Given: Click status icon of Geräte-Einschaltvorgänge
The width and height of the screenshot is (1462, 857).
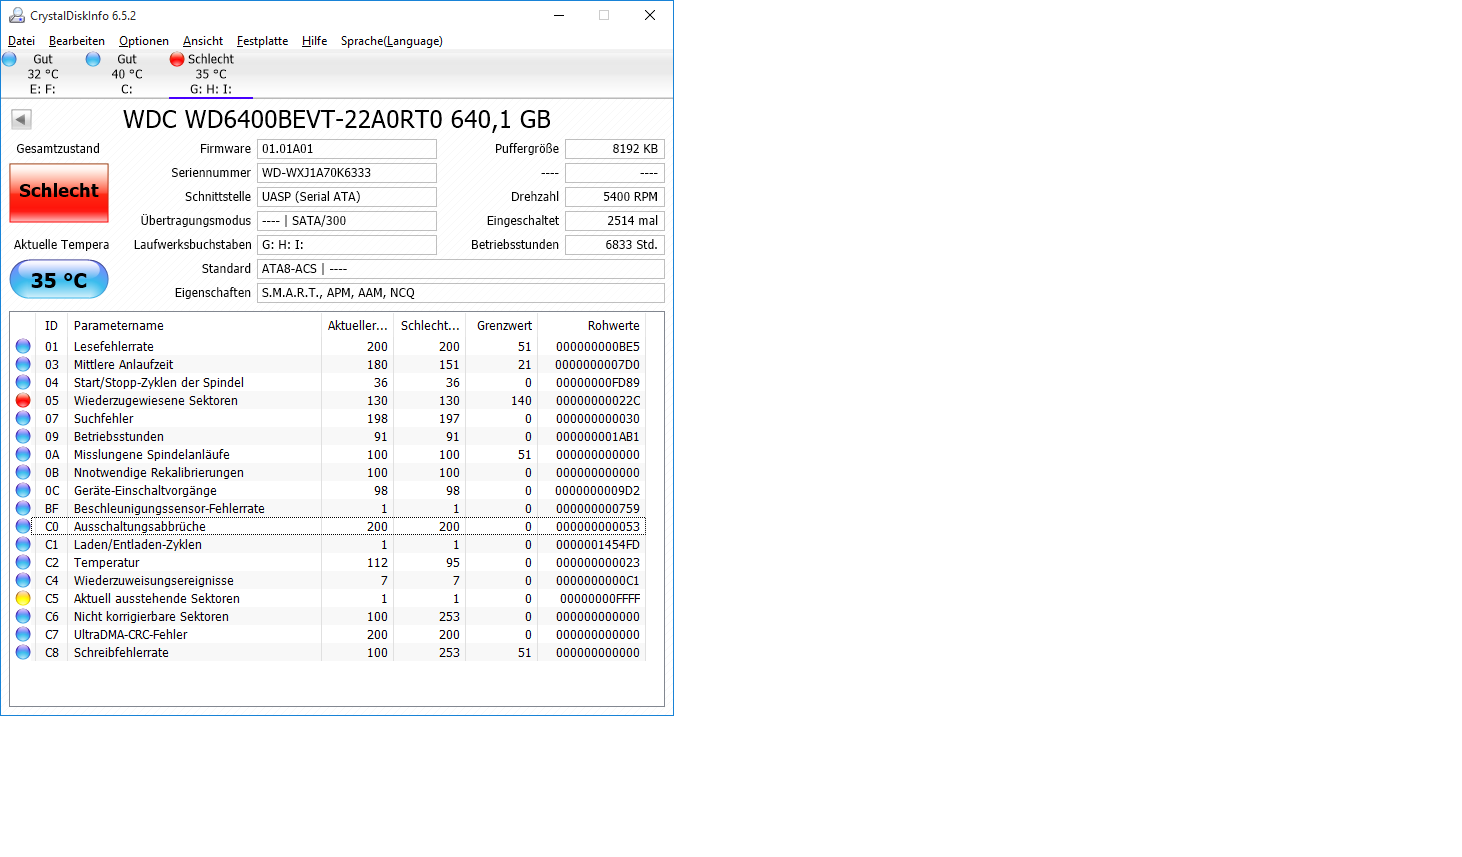Looking at the screenshot, I should point(23,490).
